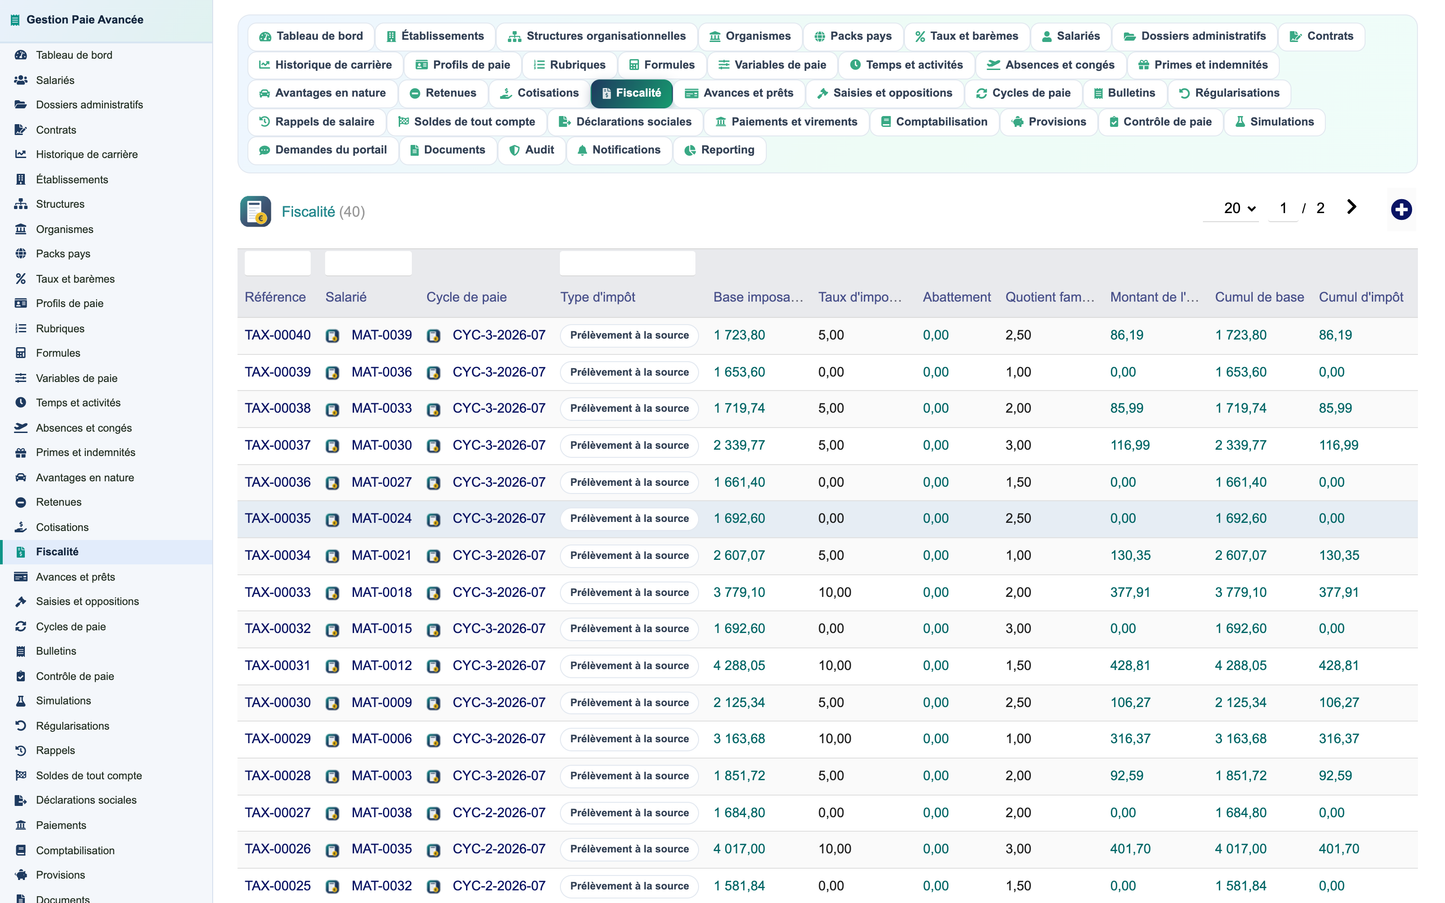Click the Salarié filter field

[x=368, y=263]
